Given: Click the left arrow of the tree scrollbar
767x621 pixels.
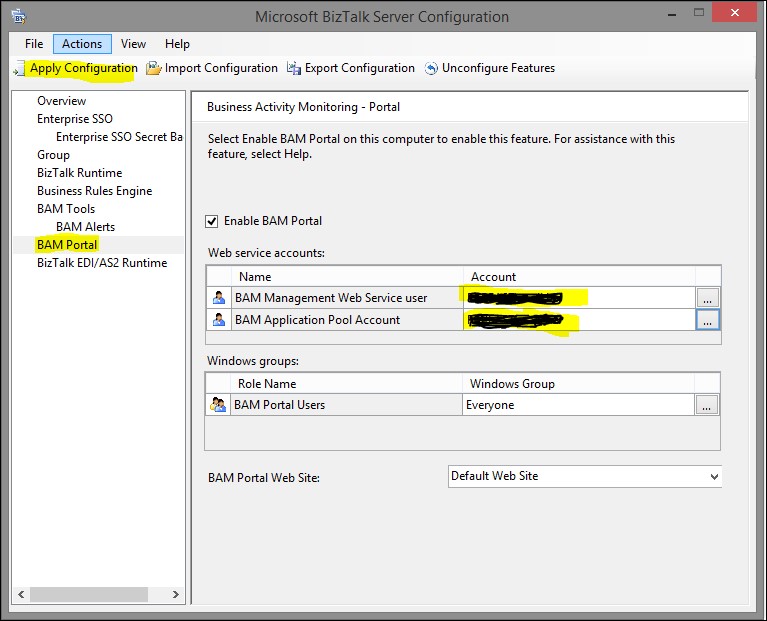Looking at the screenshot, I should click(x=21, y=594).
